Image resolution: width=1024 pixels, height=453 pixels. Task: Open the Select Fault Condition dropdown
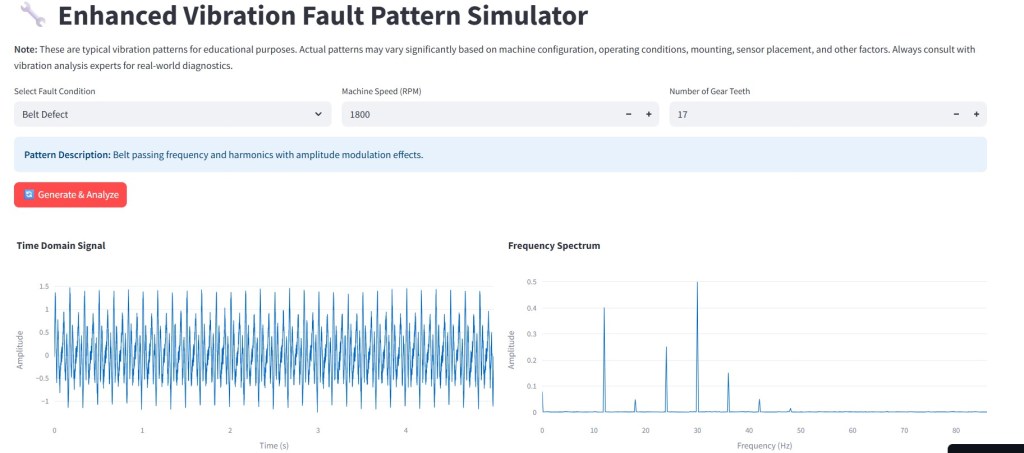click(x=172, y=114)
